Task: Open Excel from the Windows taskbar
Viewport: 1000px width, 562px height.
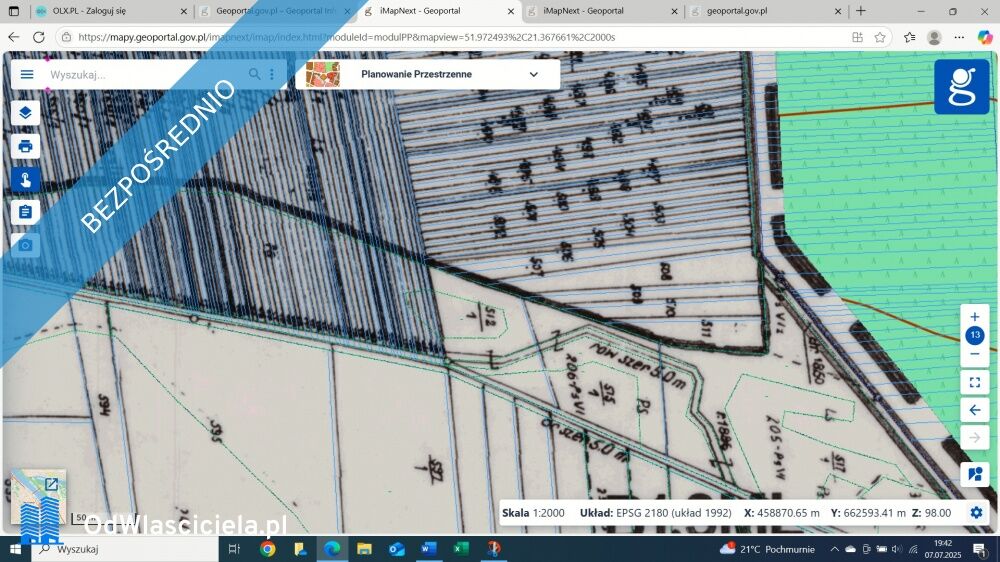Action: click(461, 549)
